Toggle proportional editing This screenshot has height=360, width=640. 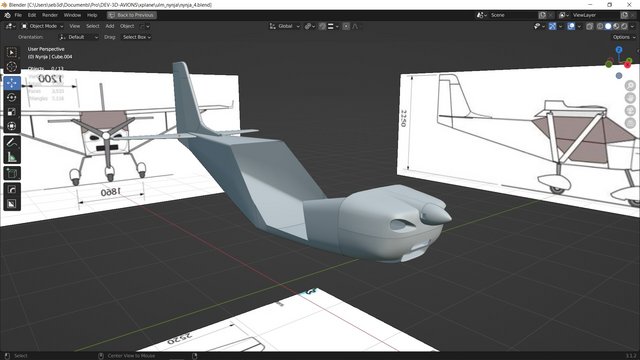346,26
